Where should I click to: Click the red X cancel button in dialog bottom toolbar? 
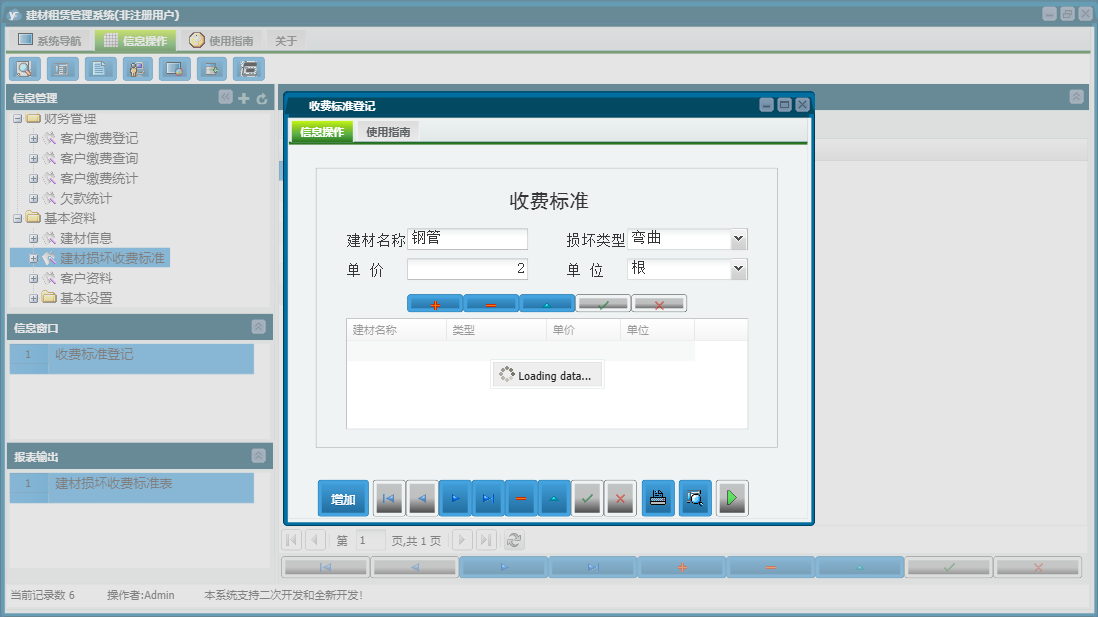coord(620,498)
